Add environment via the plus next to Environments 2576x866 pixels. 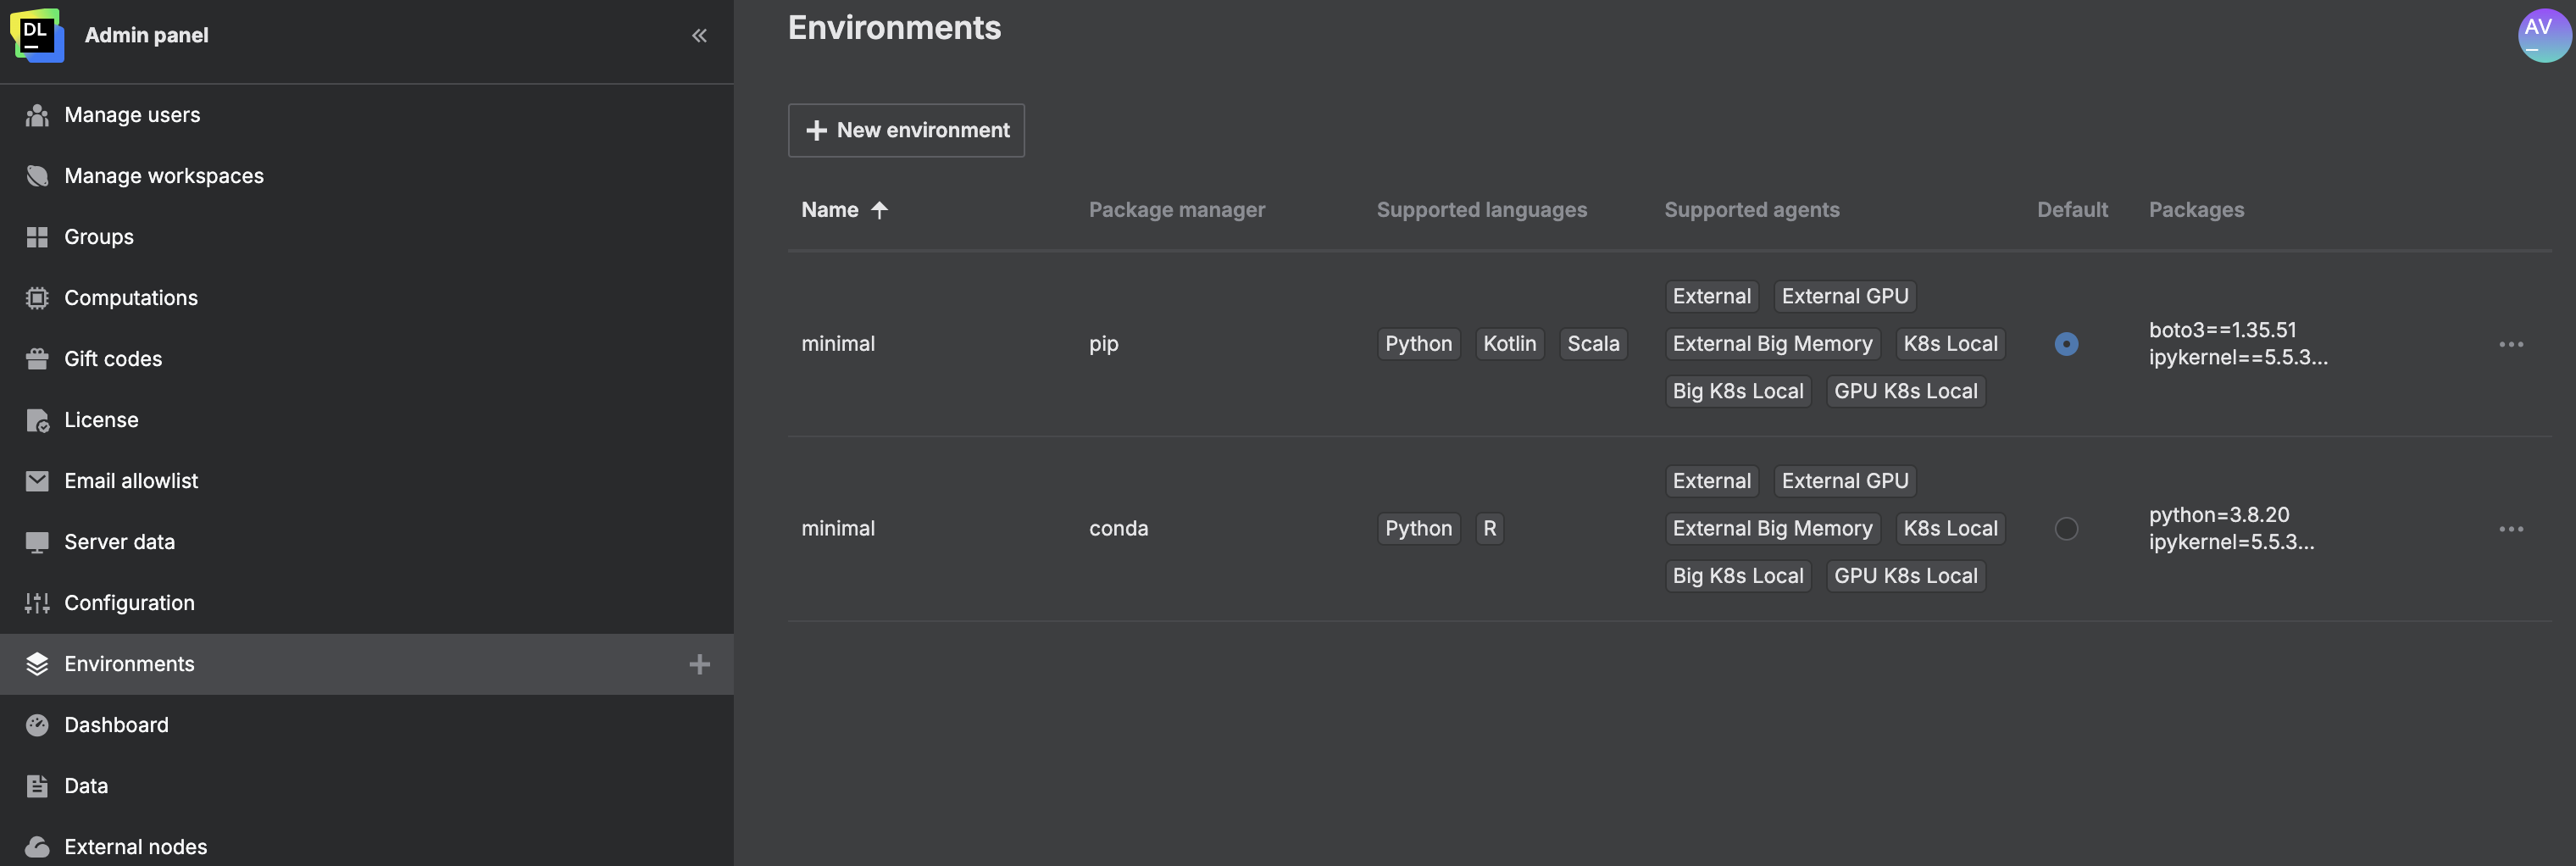tap(700, 663)
